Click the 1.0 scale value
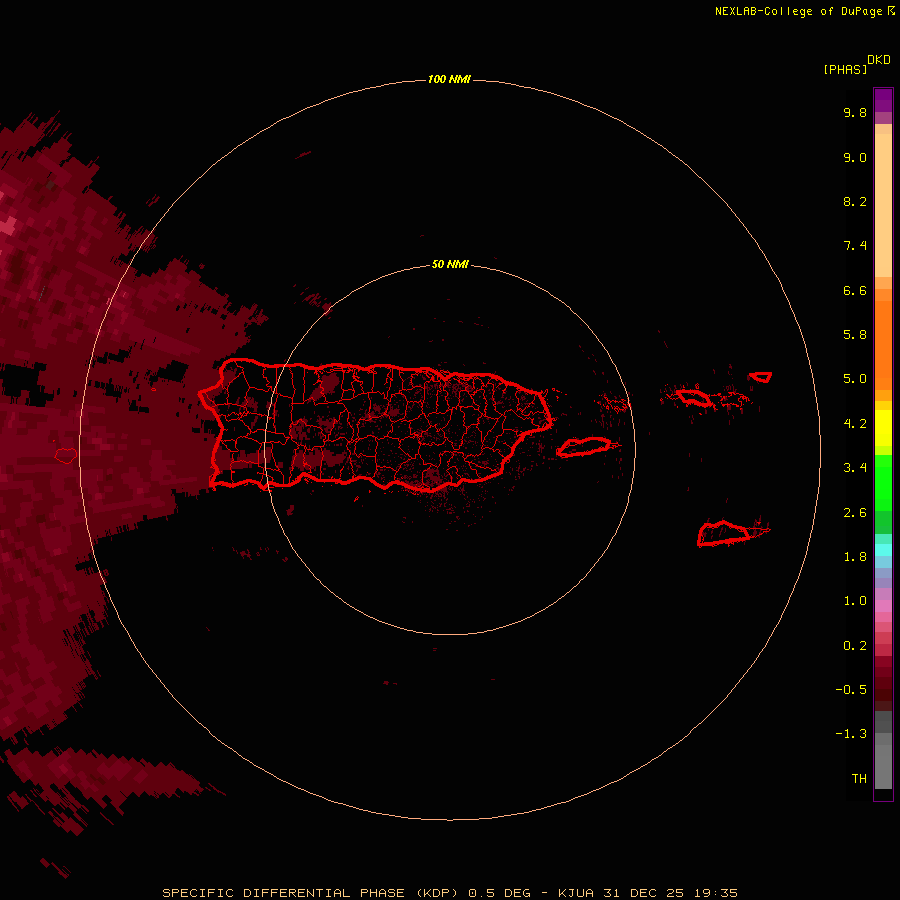The width and height of the screenshot is (900, 900). tap(855, 601)
